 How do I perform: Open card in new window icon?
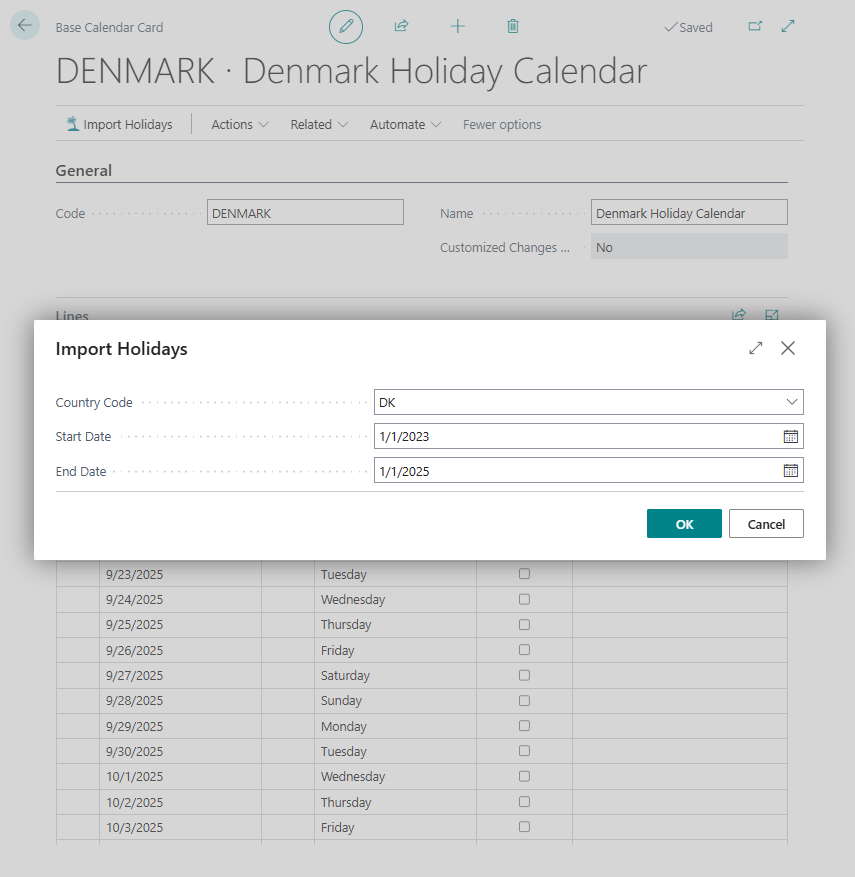pos(755,26)
